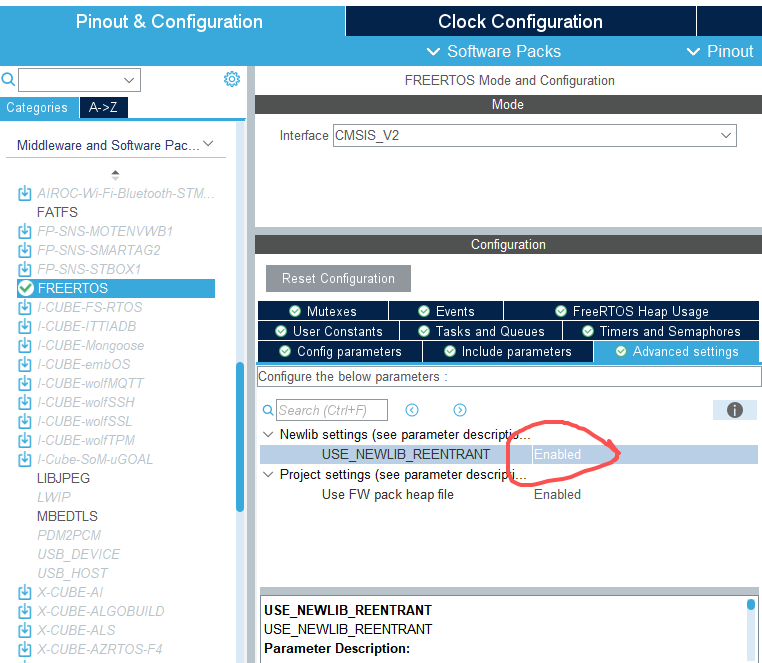The width and height of the screenshot is (762, 663).
Task: Switch to Clock Configuration tab
Action: [520, 22]
